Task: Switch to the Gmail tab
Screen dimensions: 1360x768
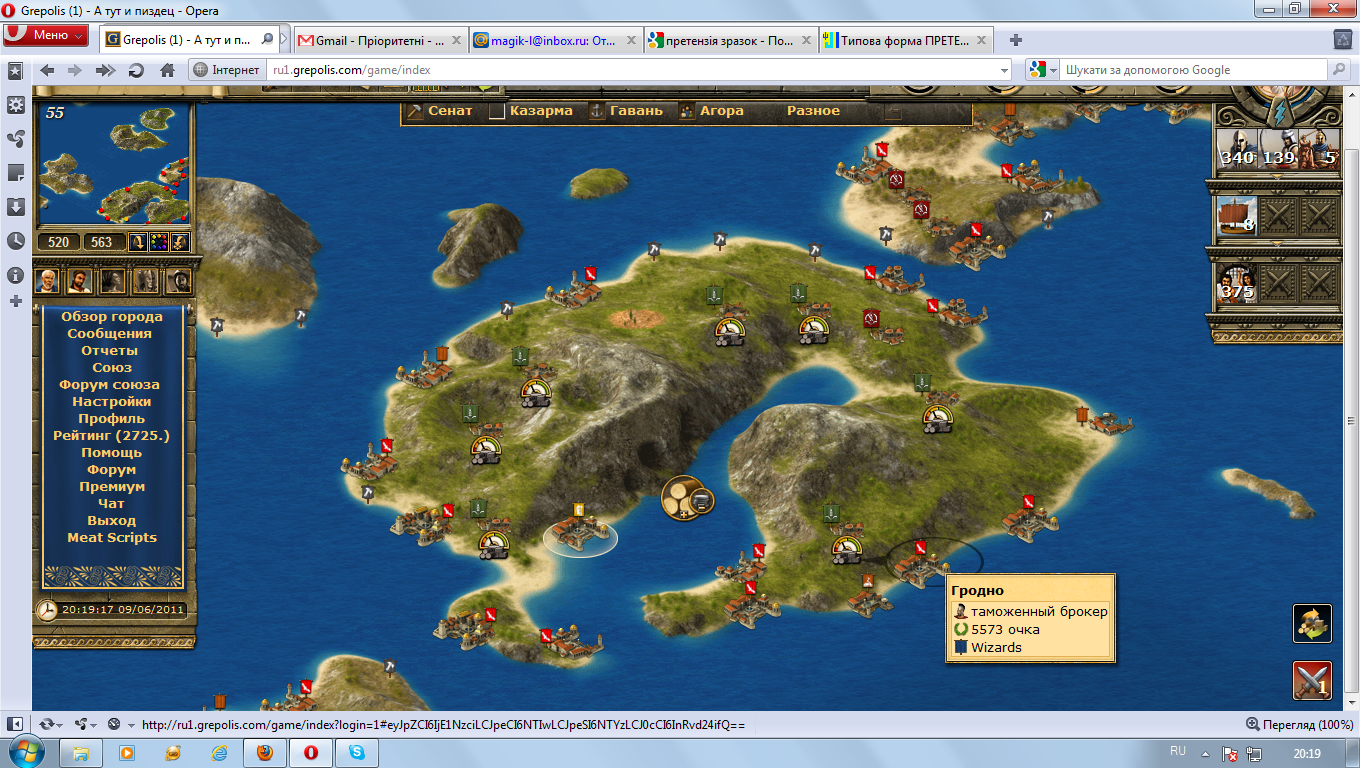Action: point(380,40)
